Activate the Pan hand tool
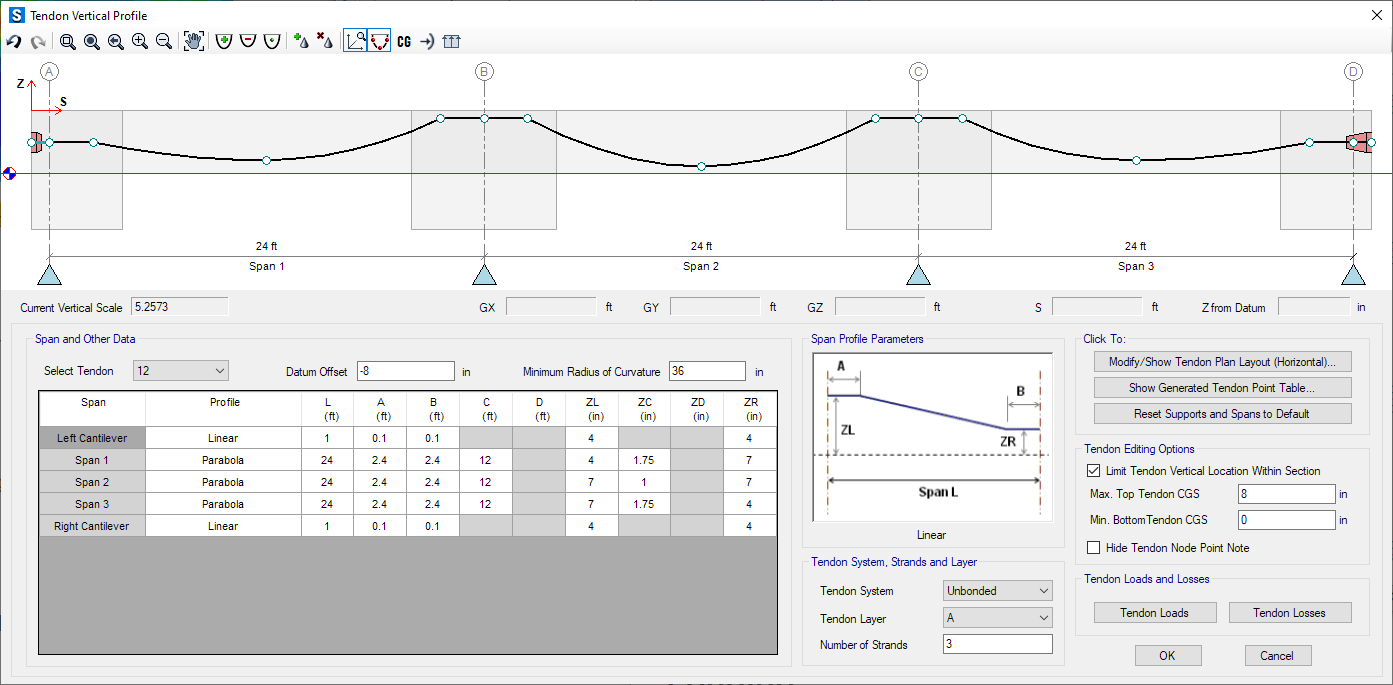The height and width of the screenshot is (685, 1393). pos(193,41)
